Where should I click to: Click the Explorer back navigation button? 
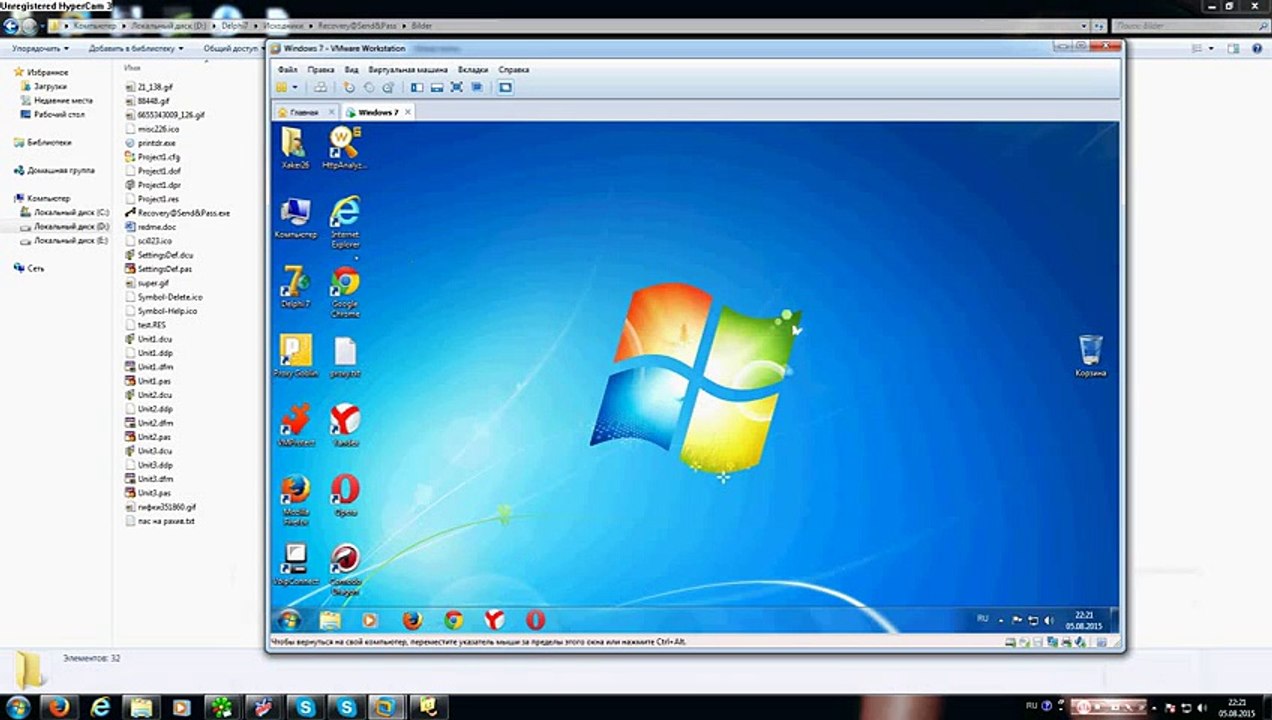(11, 26)
